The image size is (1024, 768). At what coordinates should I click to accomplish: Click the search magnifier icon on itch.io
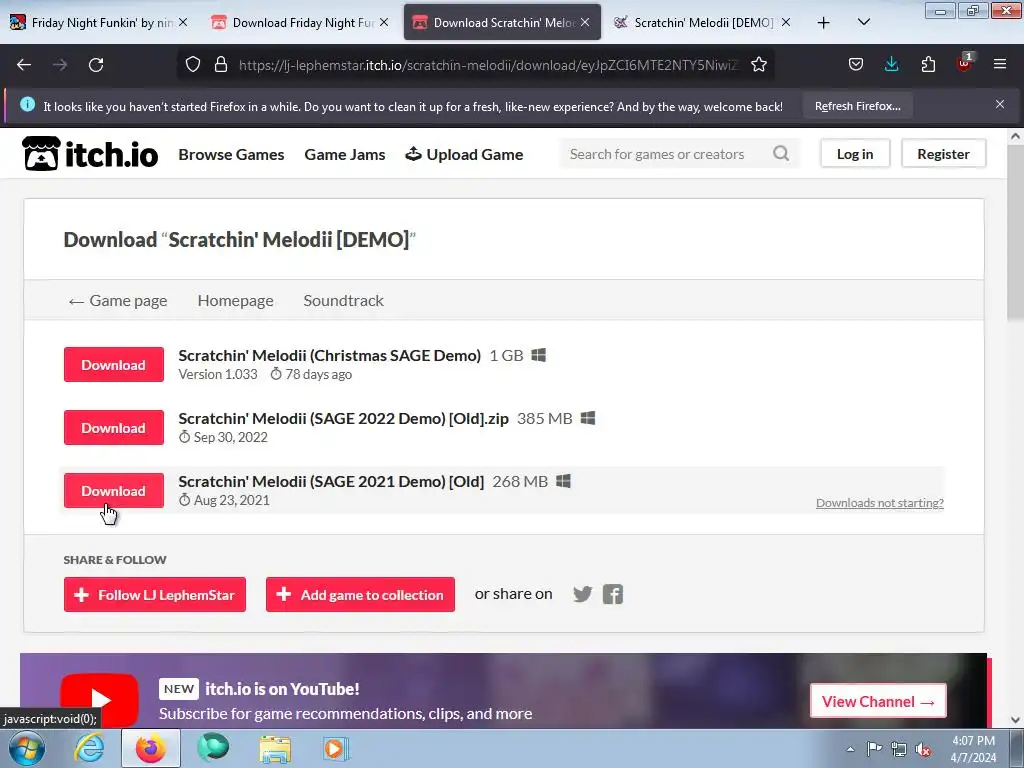tap(781, 154)
